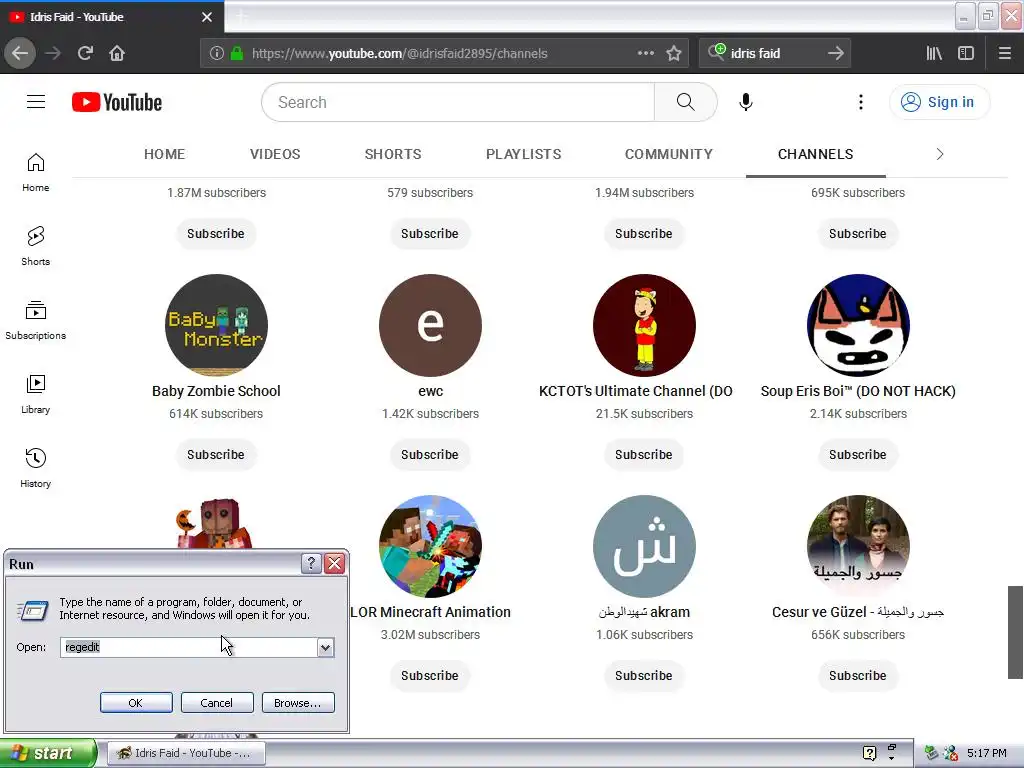The width and height of the screenshot is (1024, 768).
Task: Search with your voice microphone icon
Action: [x=746, y=102]
